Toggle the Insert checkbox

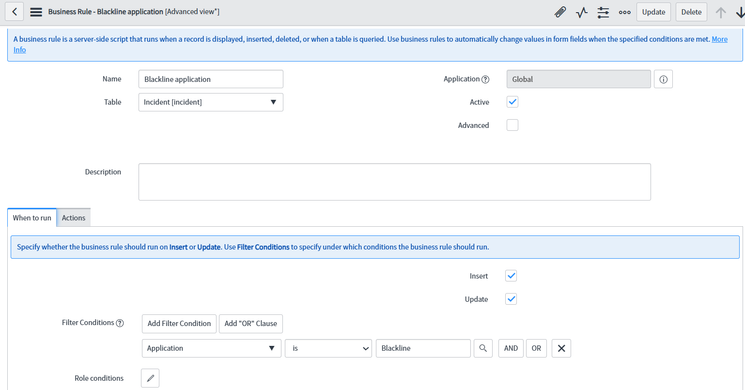[x=511, y=276]
